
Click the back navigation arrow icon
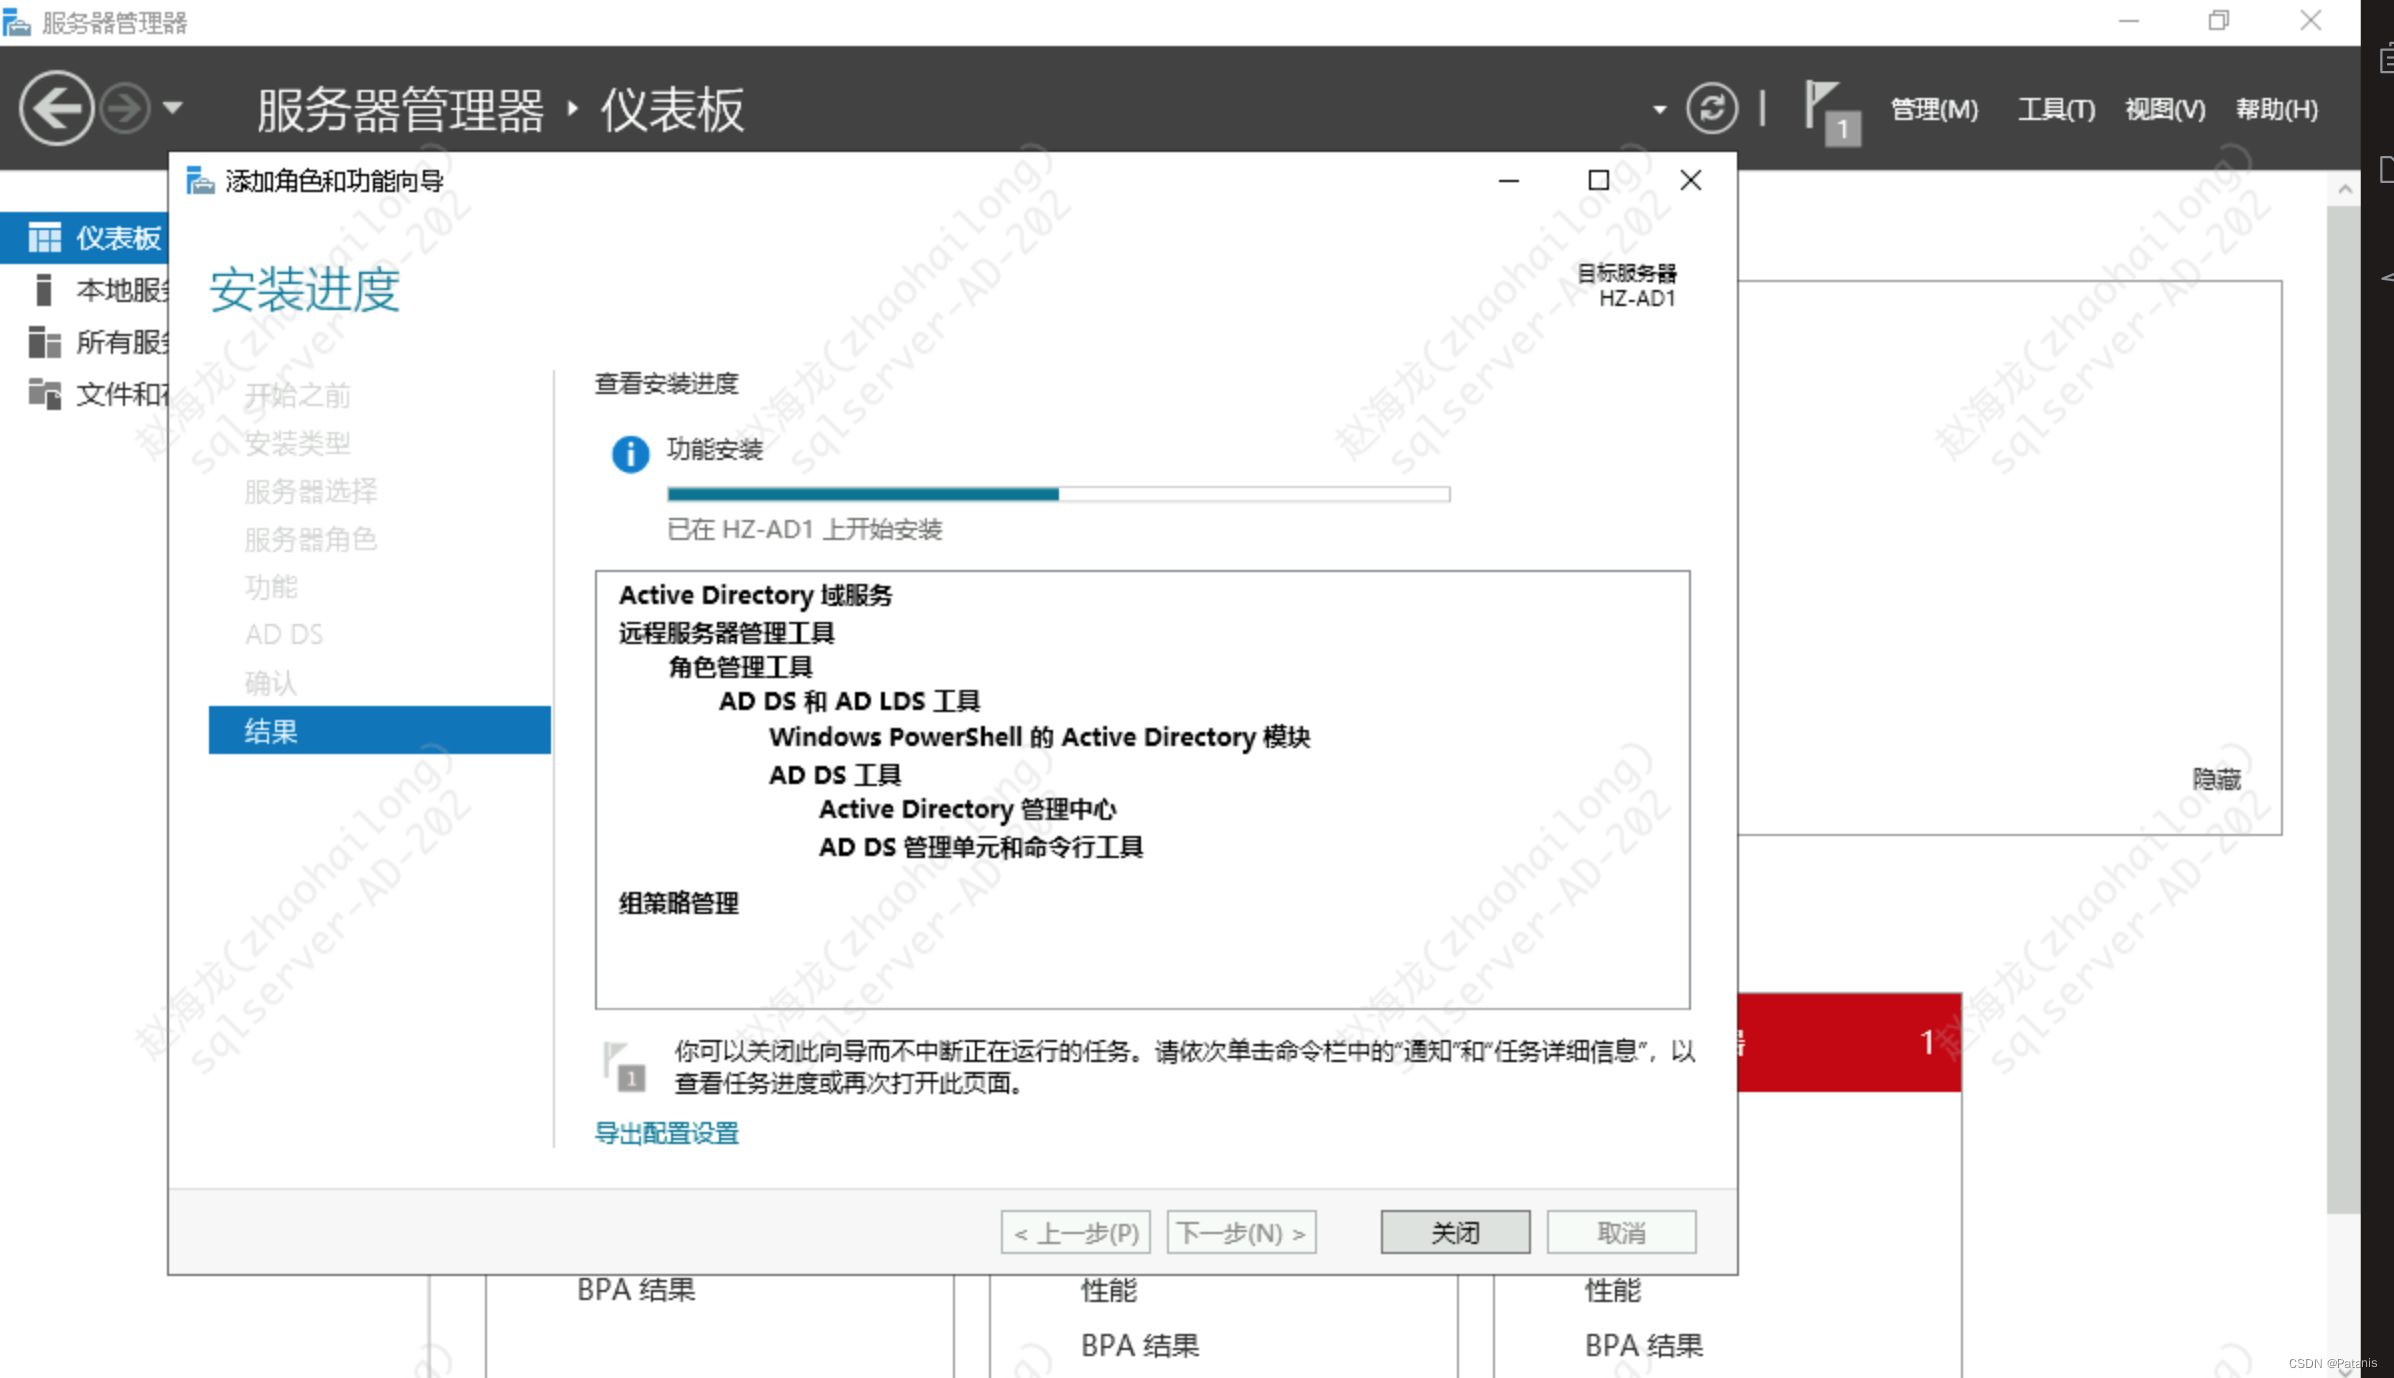[x=56, y=108]
